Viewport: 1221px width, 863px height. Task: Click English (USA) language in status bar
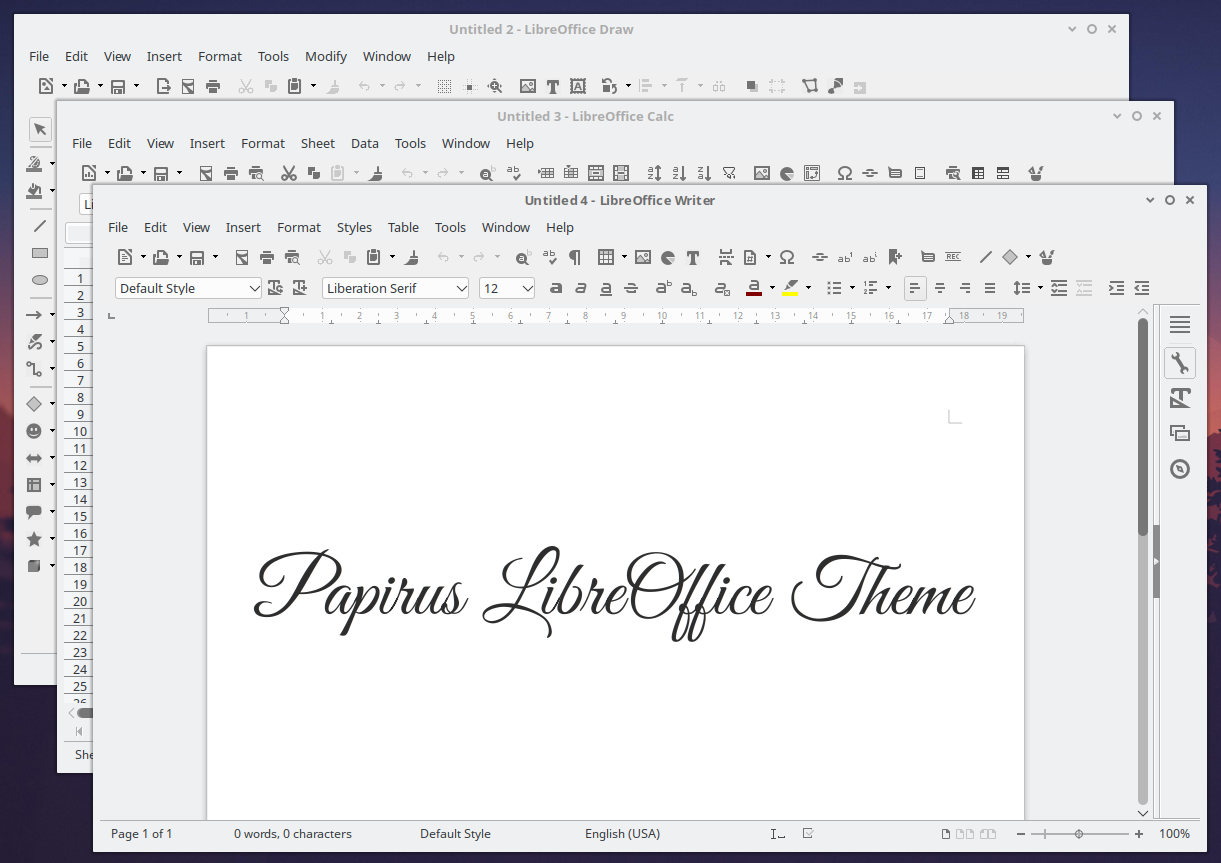coord(622,833)
